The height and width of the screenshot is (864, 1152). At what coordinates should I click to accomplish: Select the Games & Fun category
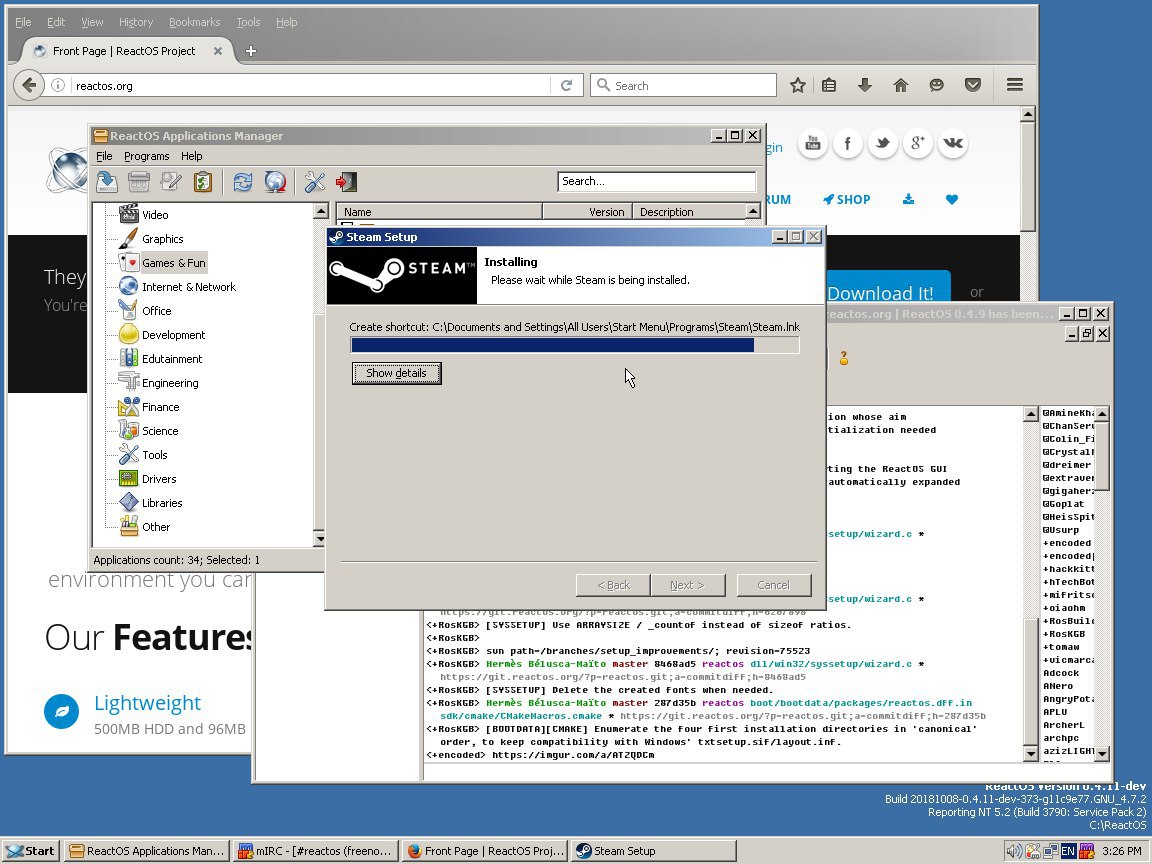point(173,263)
